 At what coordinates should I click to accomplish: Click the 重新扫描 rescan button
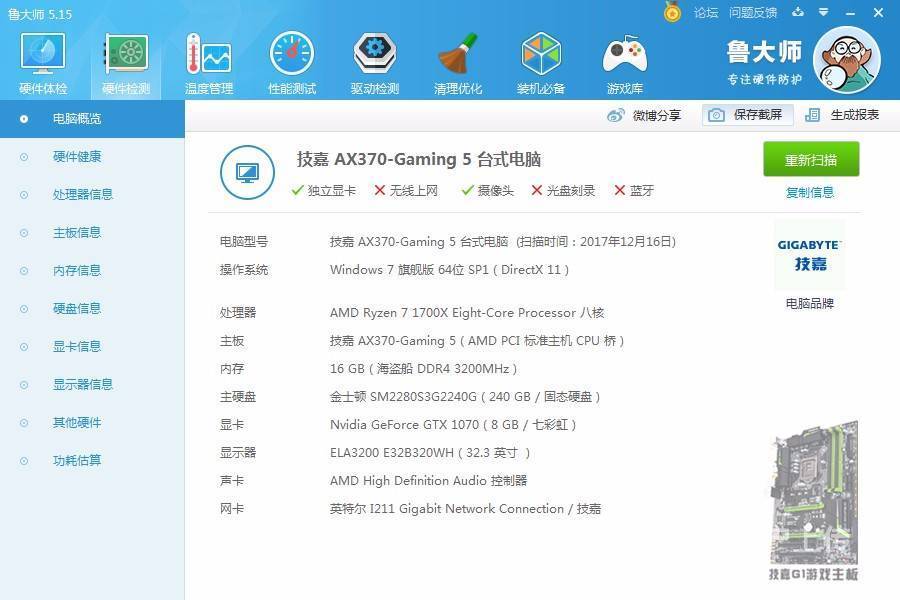coord(810,159)
